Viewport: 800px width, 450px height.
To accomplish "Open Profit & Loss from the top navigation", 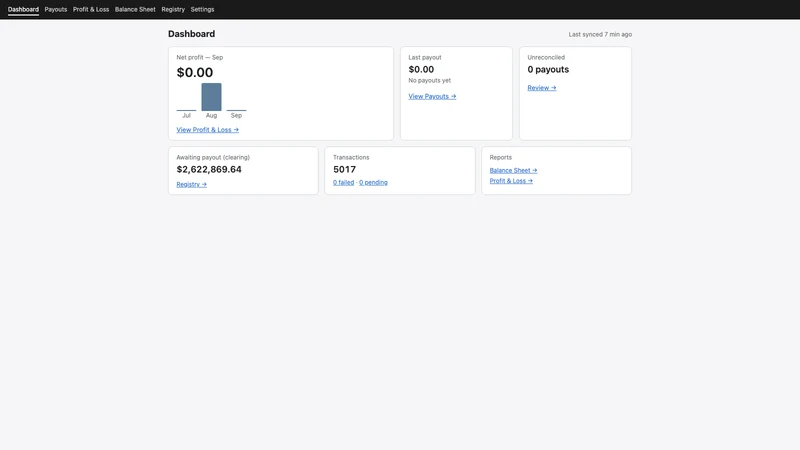I will [x=91, y=9].
